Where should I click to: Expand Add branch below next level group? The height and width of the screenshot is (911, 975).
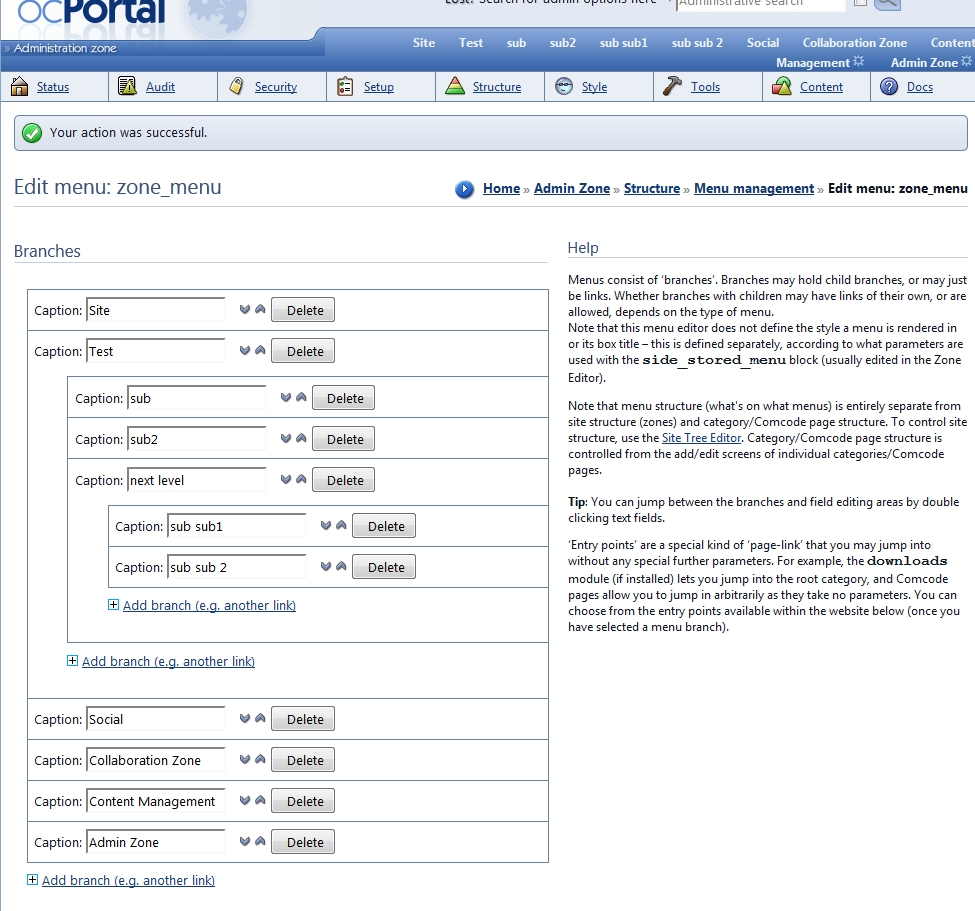click(72, 661)
